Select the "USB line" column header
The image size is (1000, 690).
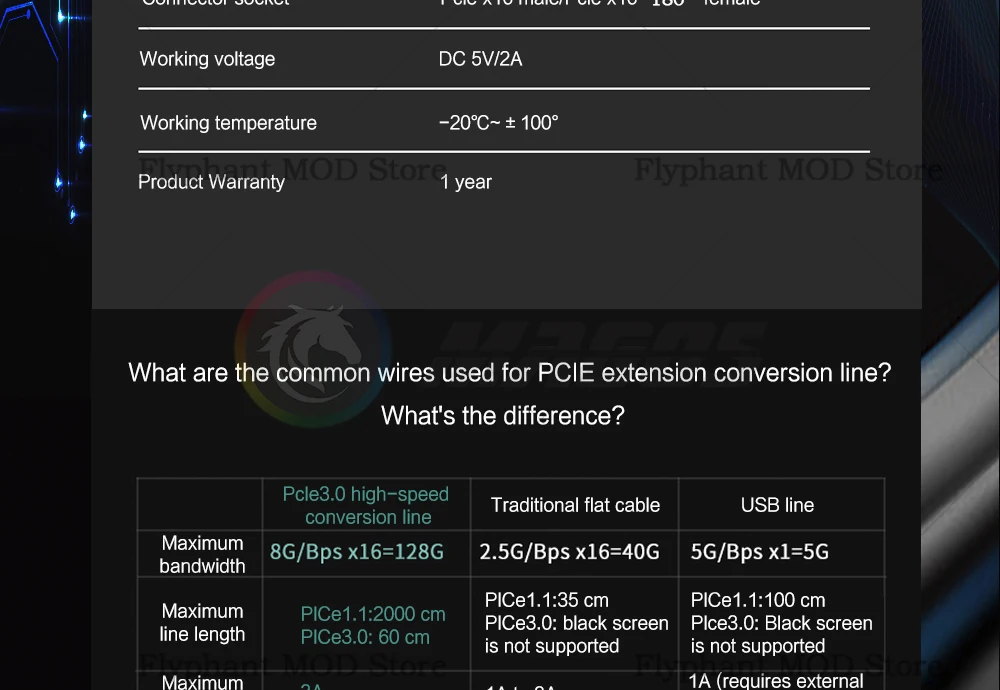(777, 505)
